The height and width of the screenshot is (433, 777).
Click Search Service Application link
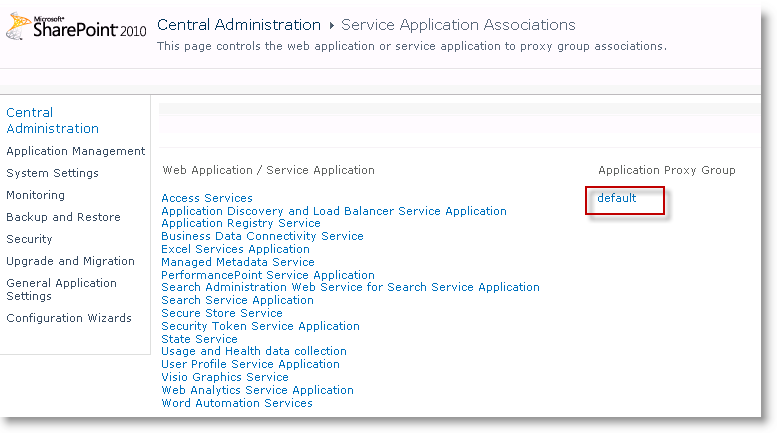(237, 300)
